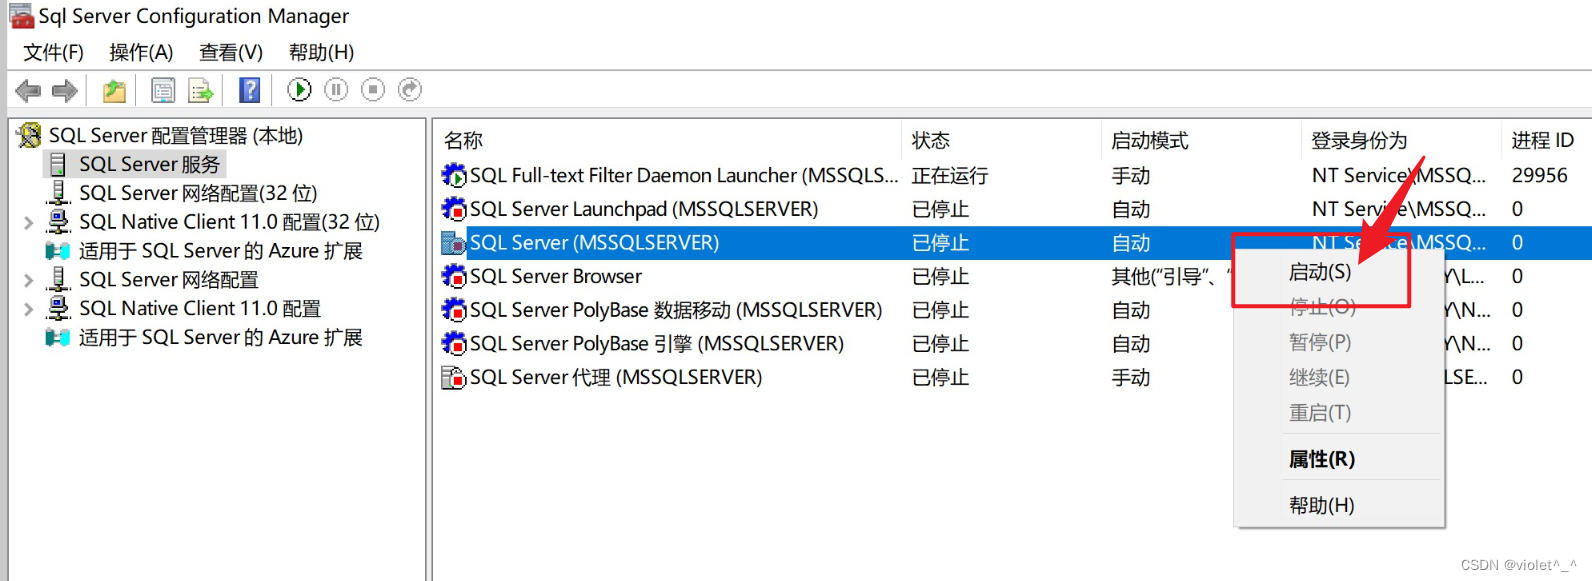Click the SQL Server (MSSQLSERVER) service icon
1592x581 pixels.
(x=454, y=243)
